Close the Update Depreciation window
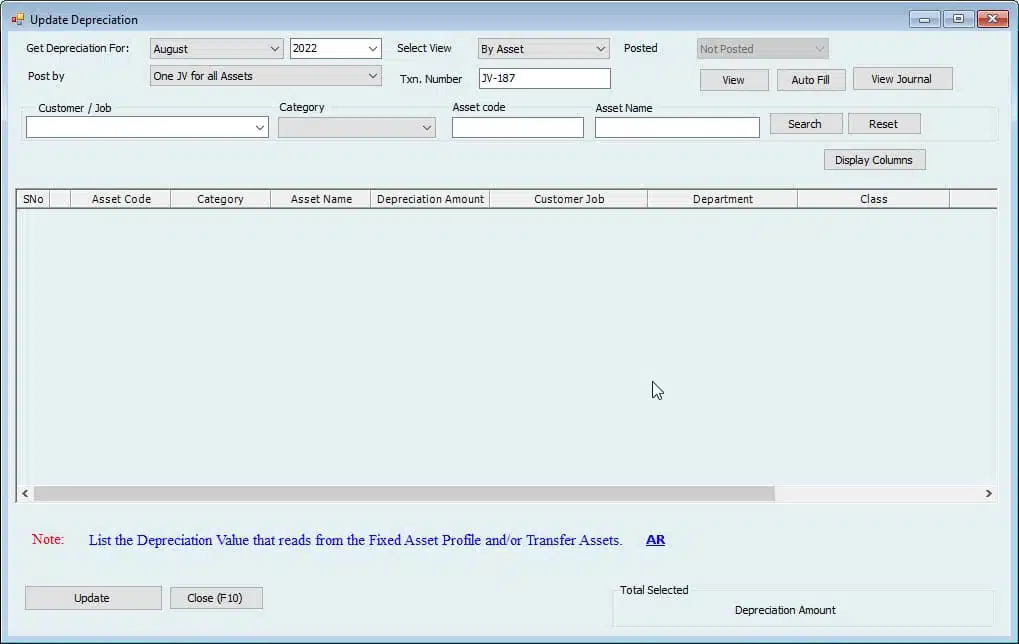The image size is (1019, 644). click(992, 19)
